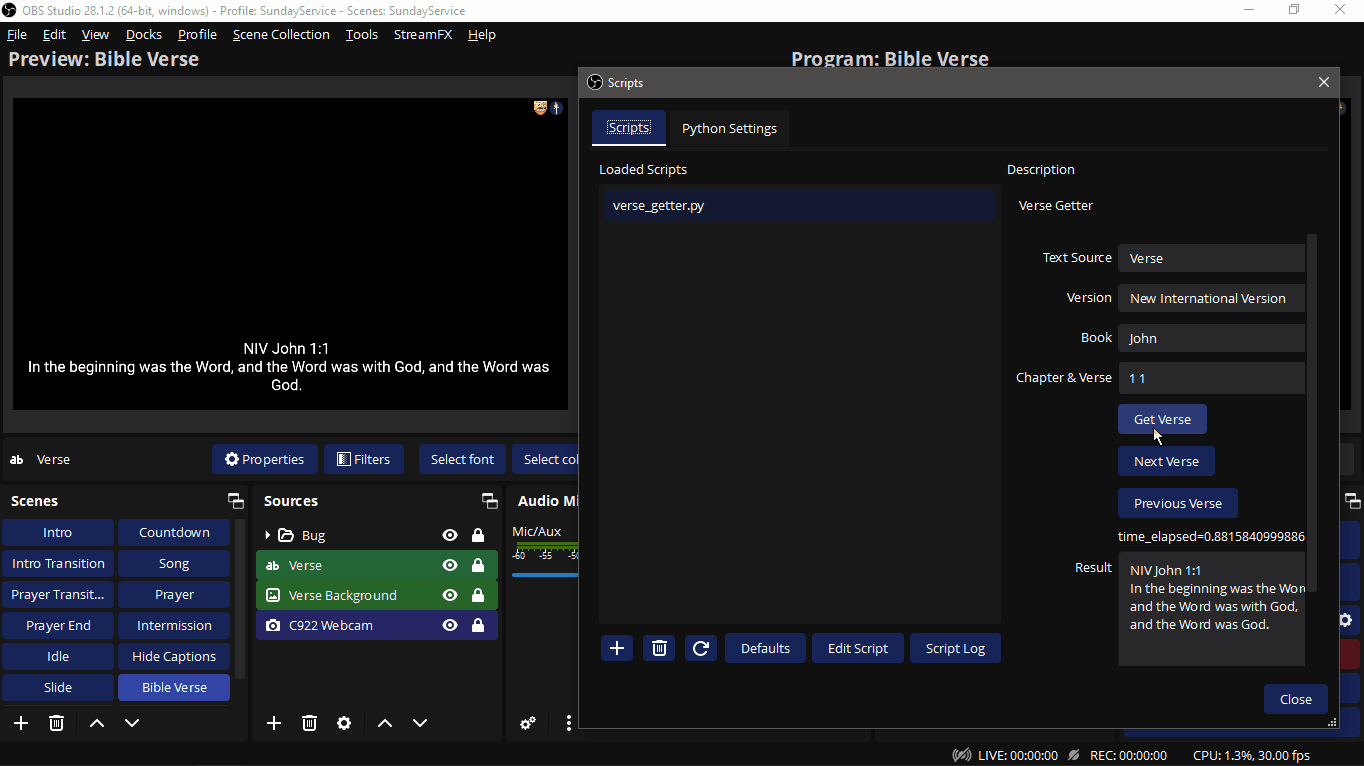Screen dimensions: 1364x766
Task: Click the Get Verse button
Action: coord(1162,419)
